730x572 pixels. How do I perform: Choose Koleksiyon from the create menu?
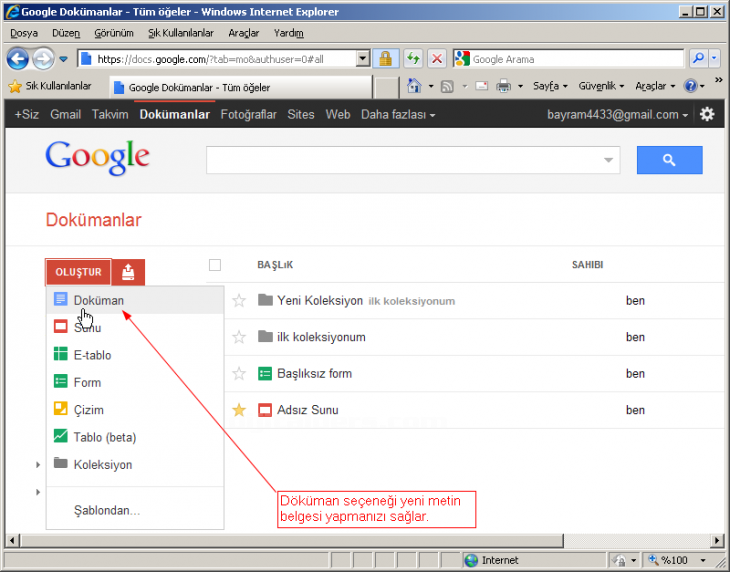[x=135, y=464]
